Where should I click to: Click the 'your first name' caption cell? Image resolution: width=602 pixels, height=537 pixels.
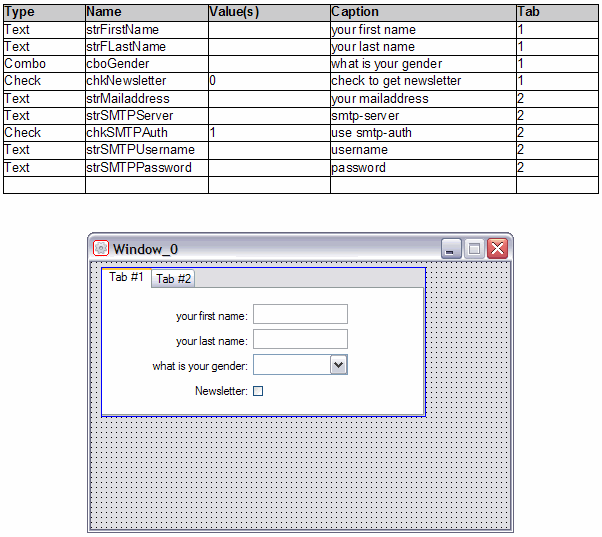(423, 30)
